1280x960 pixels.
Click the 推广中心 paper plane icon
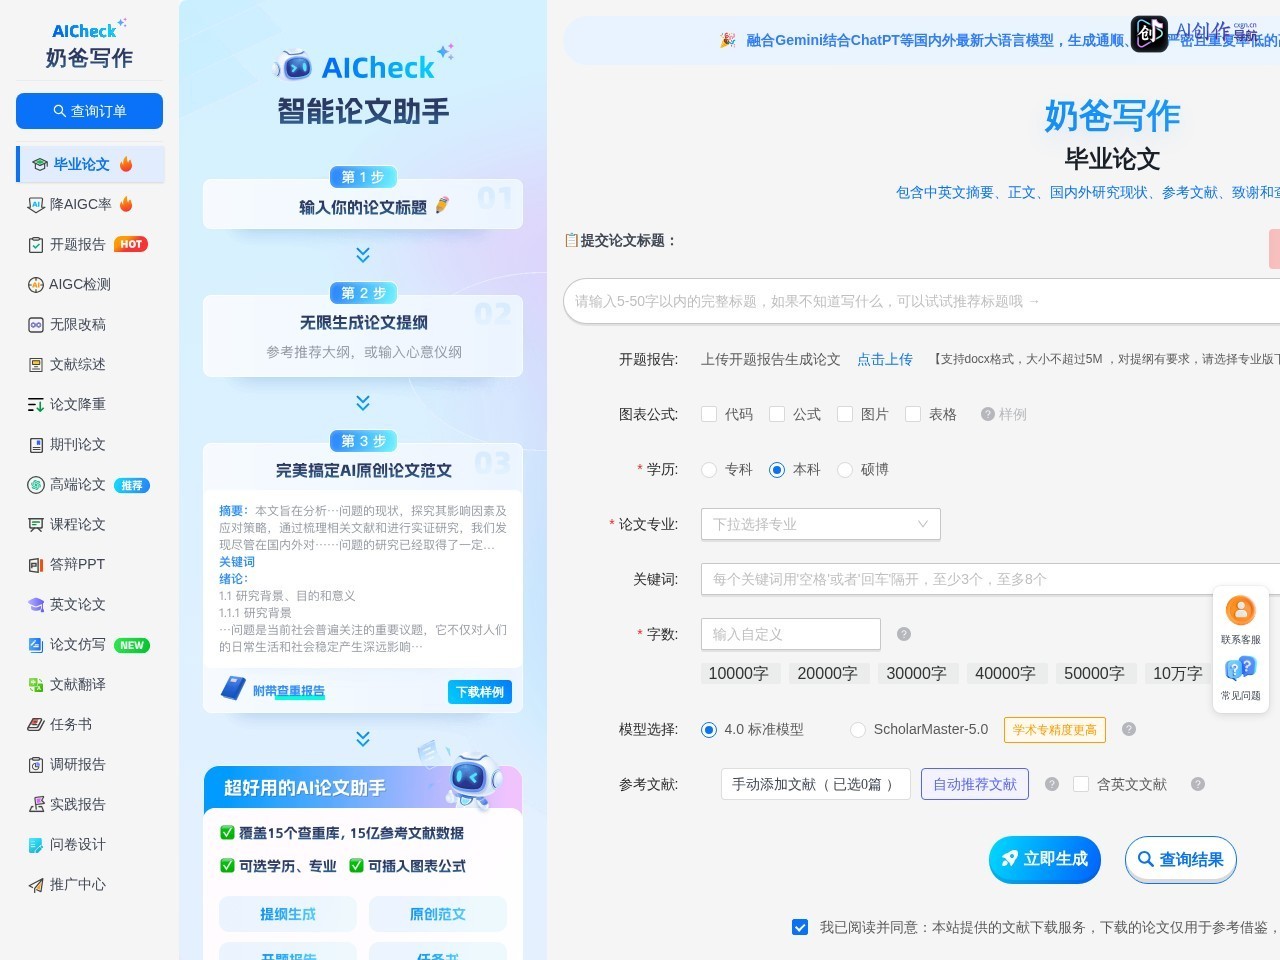(x=36, y=885)
